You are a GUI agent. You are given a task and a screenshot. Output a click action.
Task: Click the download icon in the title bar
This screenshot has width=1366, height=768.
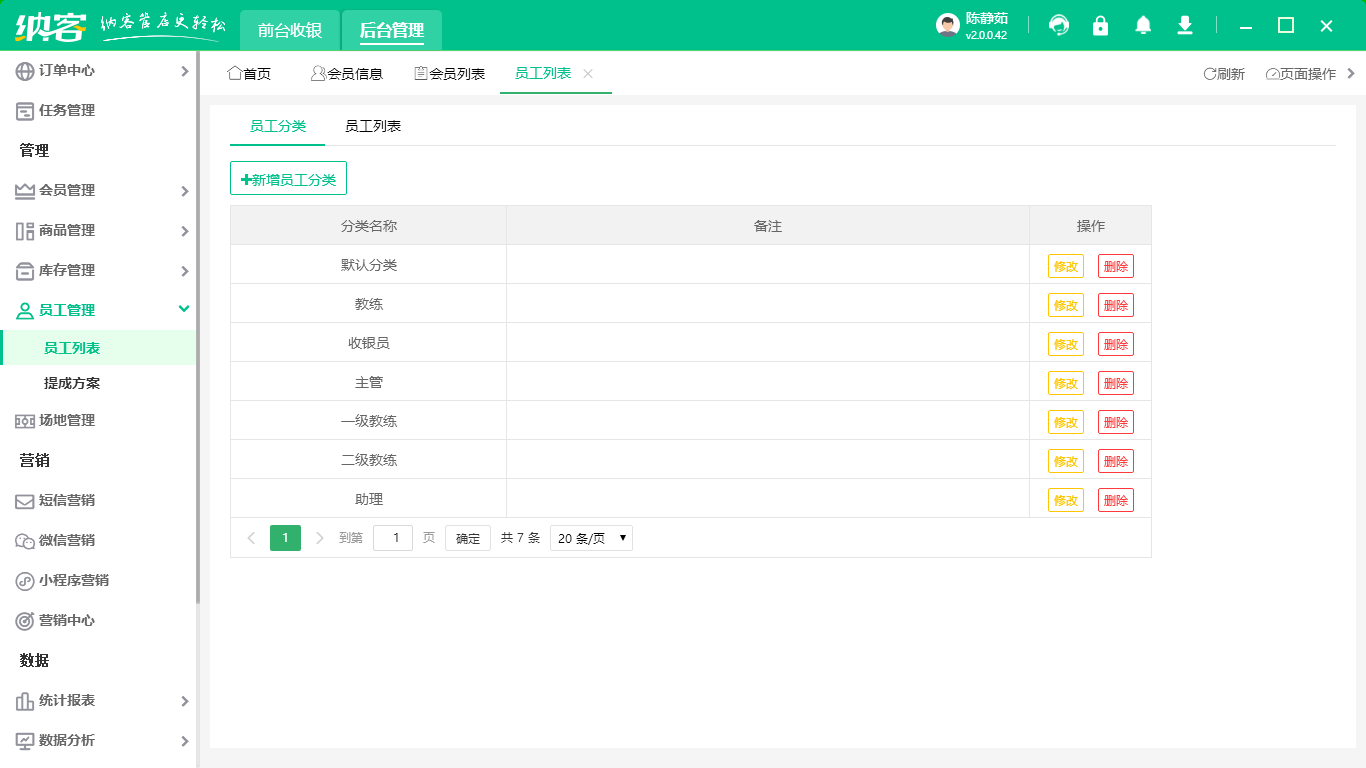pyautogui.click(x=1184, y=25)
